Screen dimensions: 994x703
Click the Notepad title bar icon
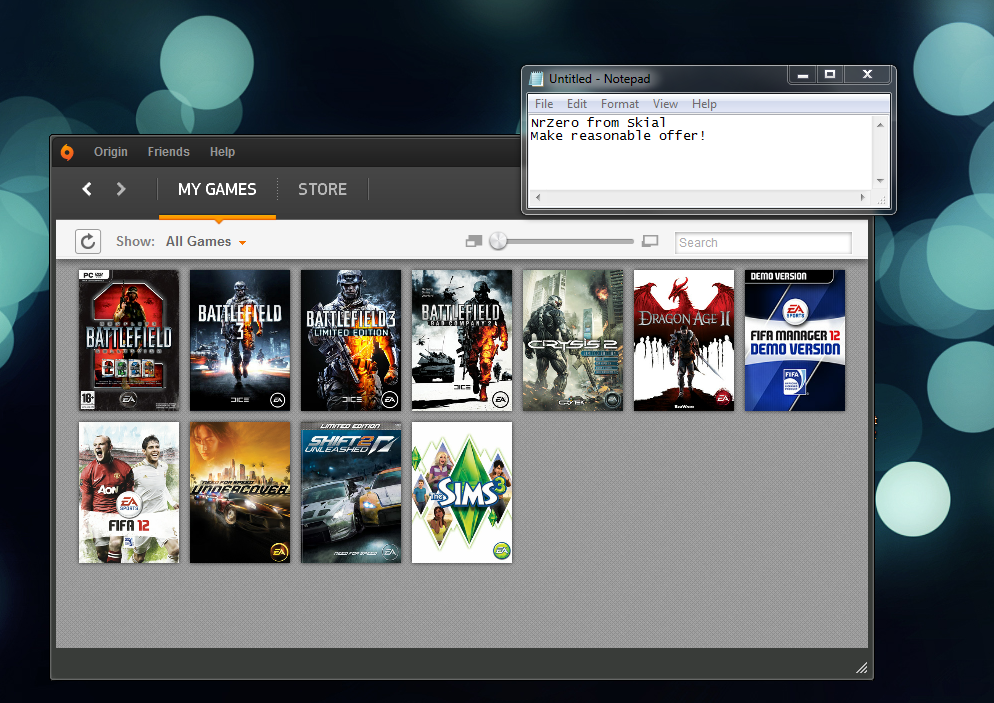pos(536,79)
